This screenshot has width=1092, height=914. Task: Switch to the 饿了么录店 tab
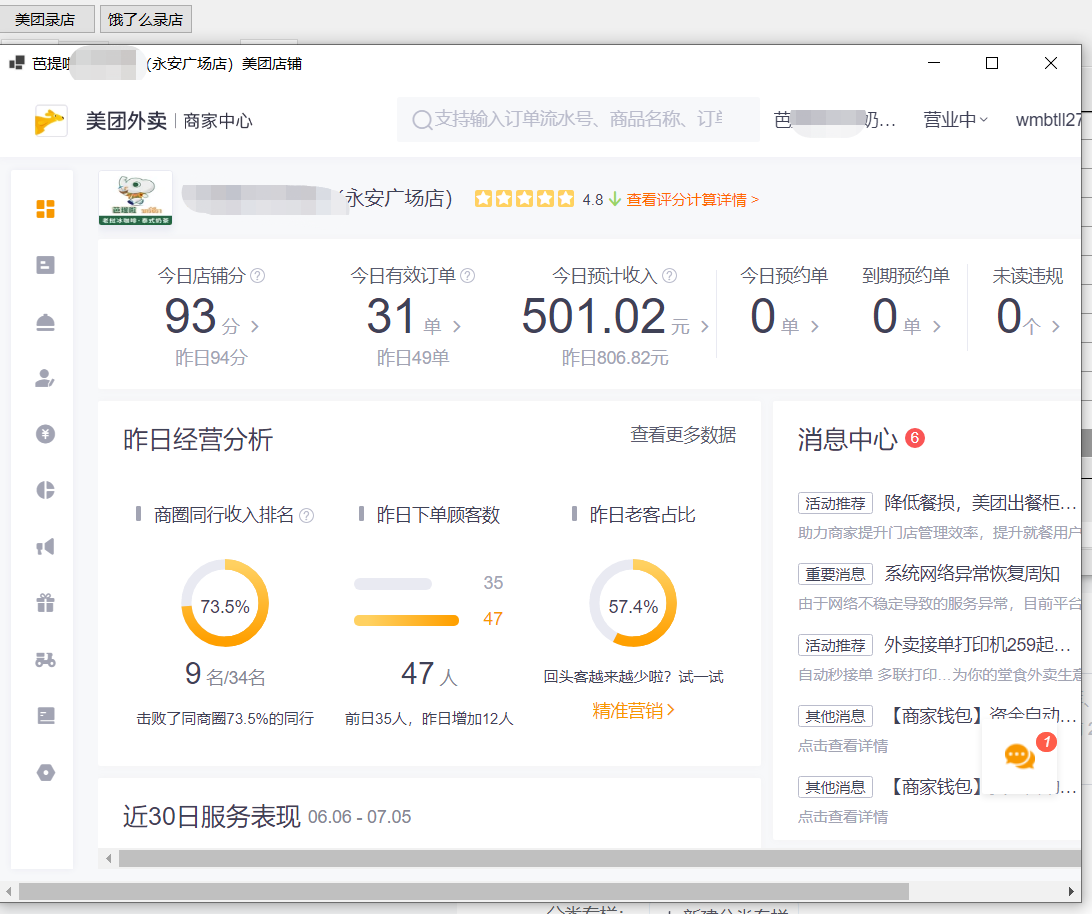[146, 20]
